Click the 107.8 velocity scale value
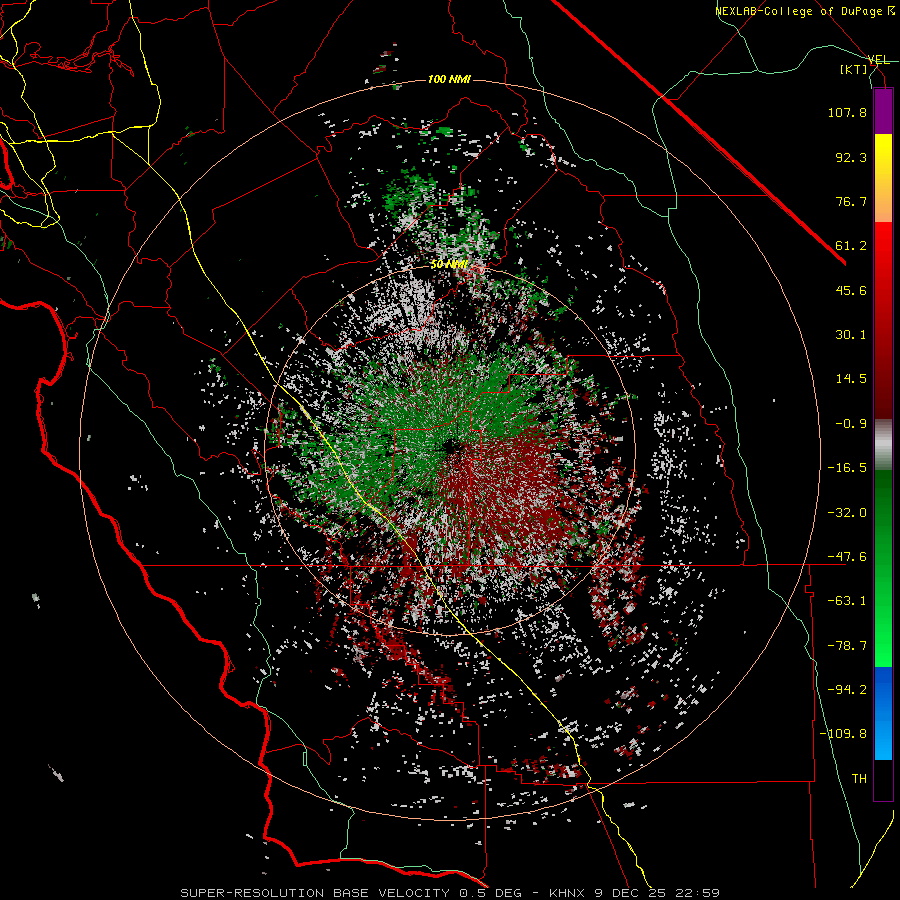This screenshot has width=900, height=900. [847, 112]
